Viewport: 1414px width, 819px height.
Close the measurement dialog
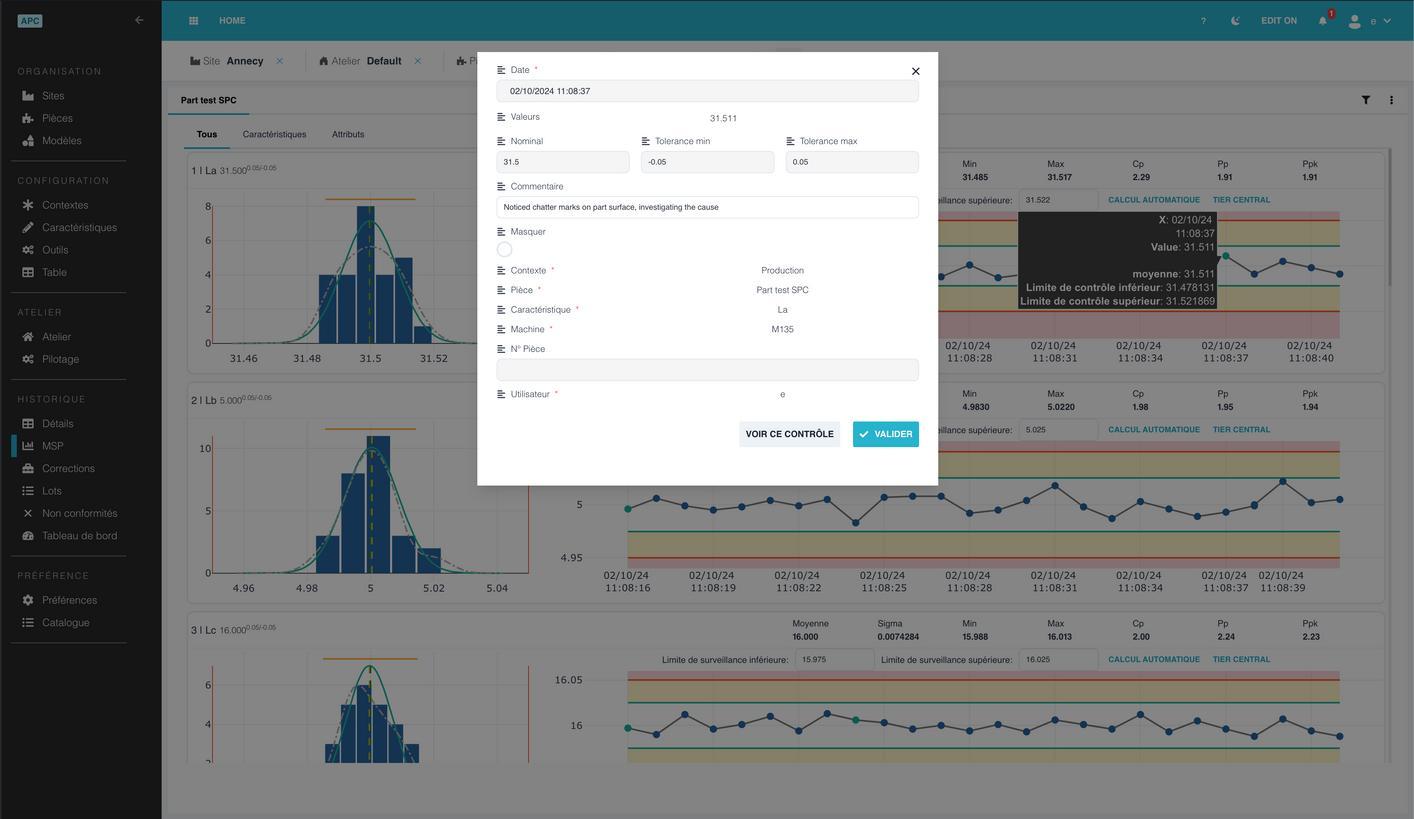(915, 72)
